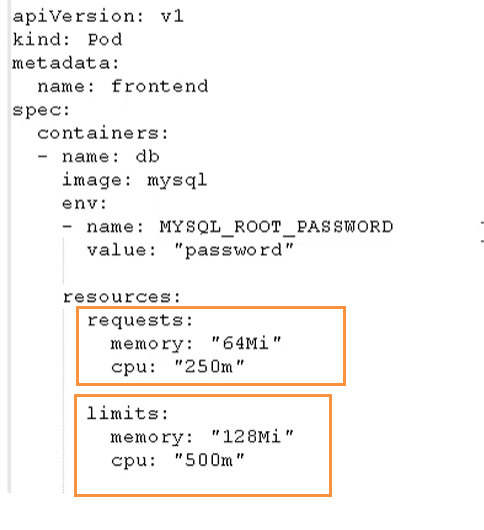Click the container name db
Screen dimensions: 484x530
pyautogui.click(x=147, y=156)
